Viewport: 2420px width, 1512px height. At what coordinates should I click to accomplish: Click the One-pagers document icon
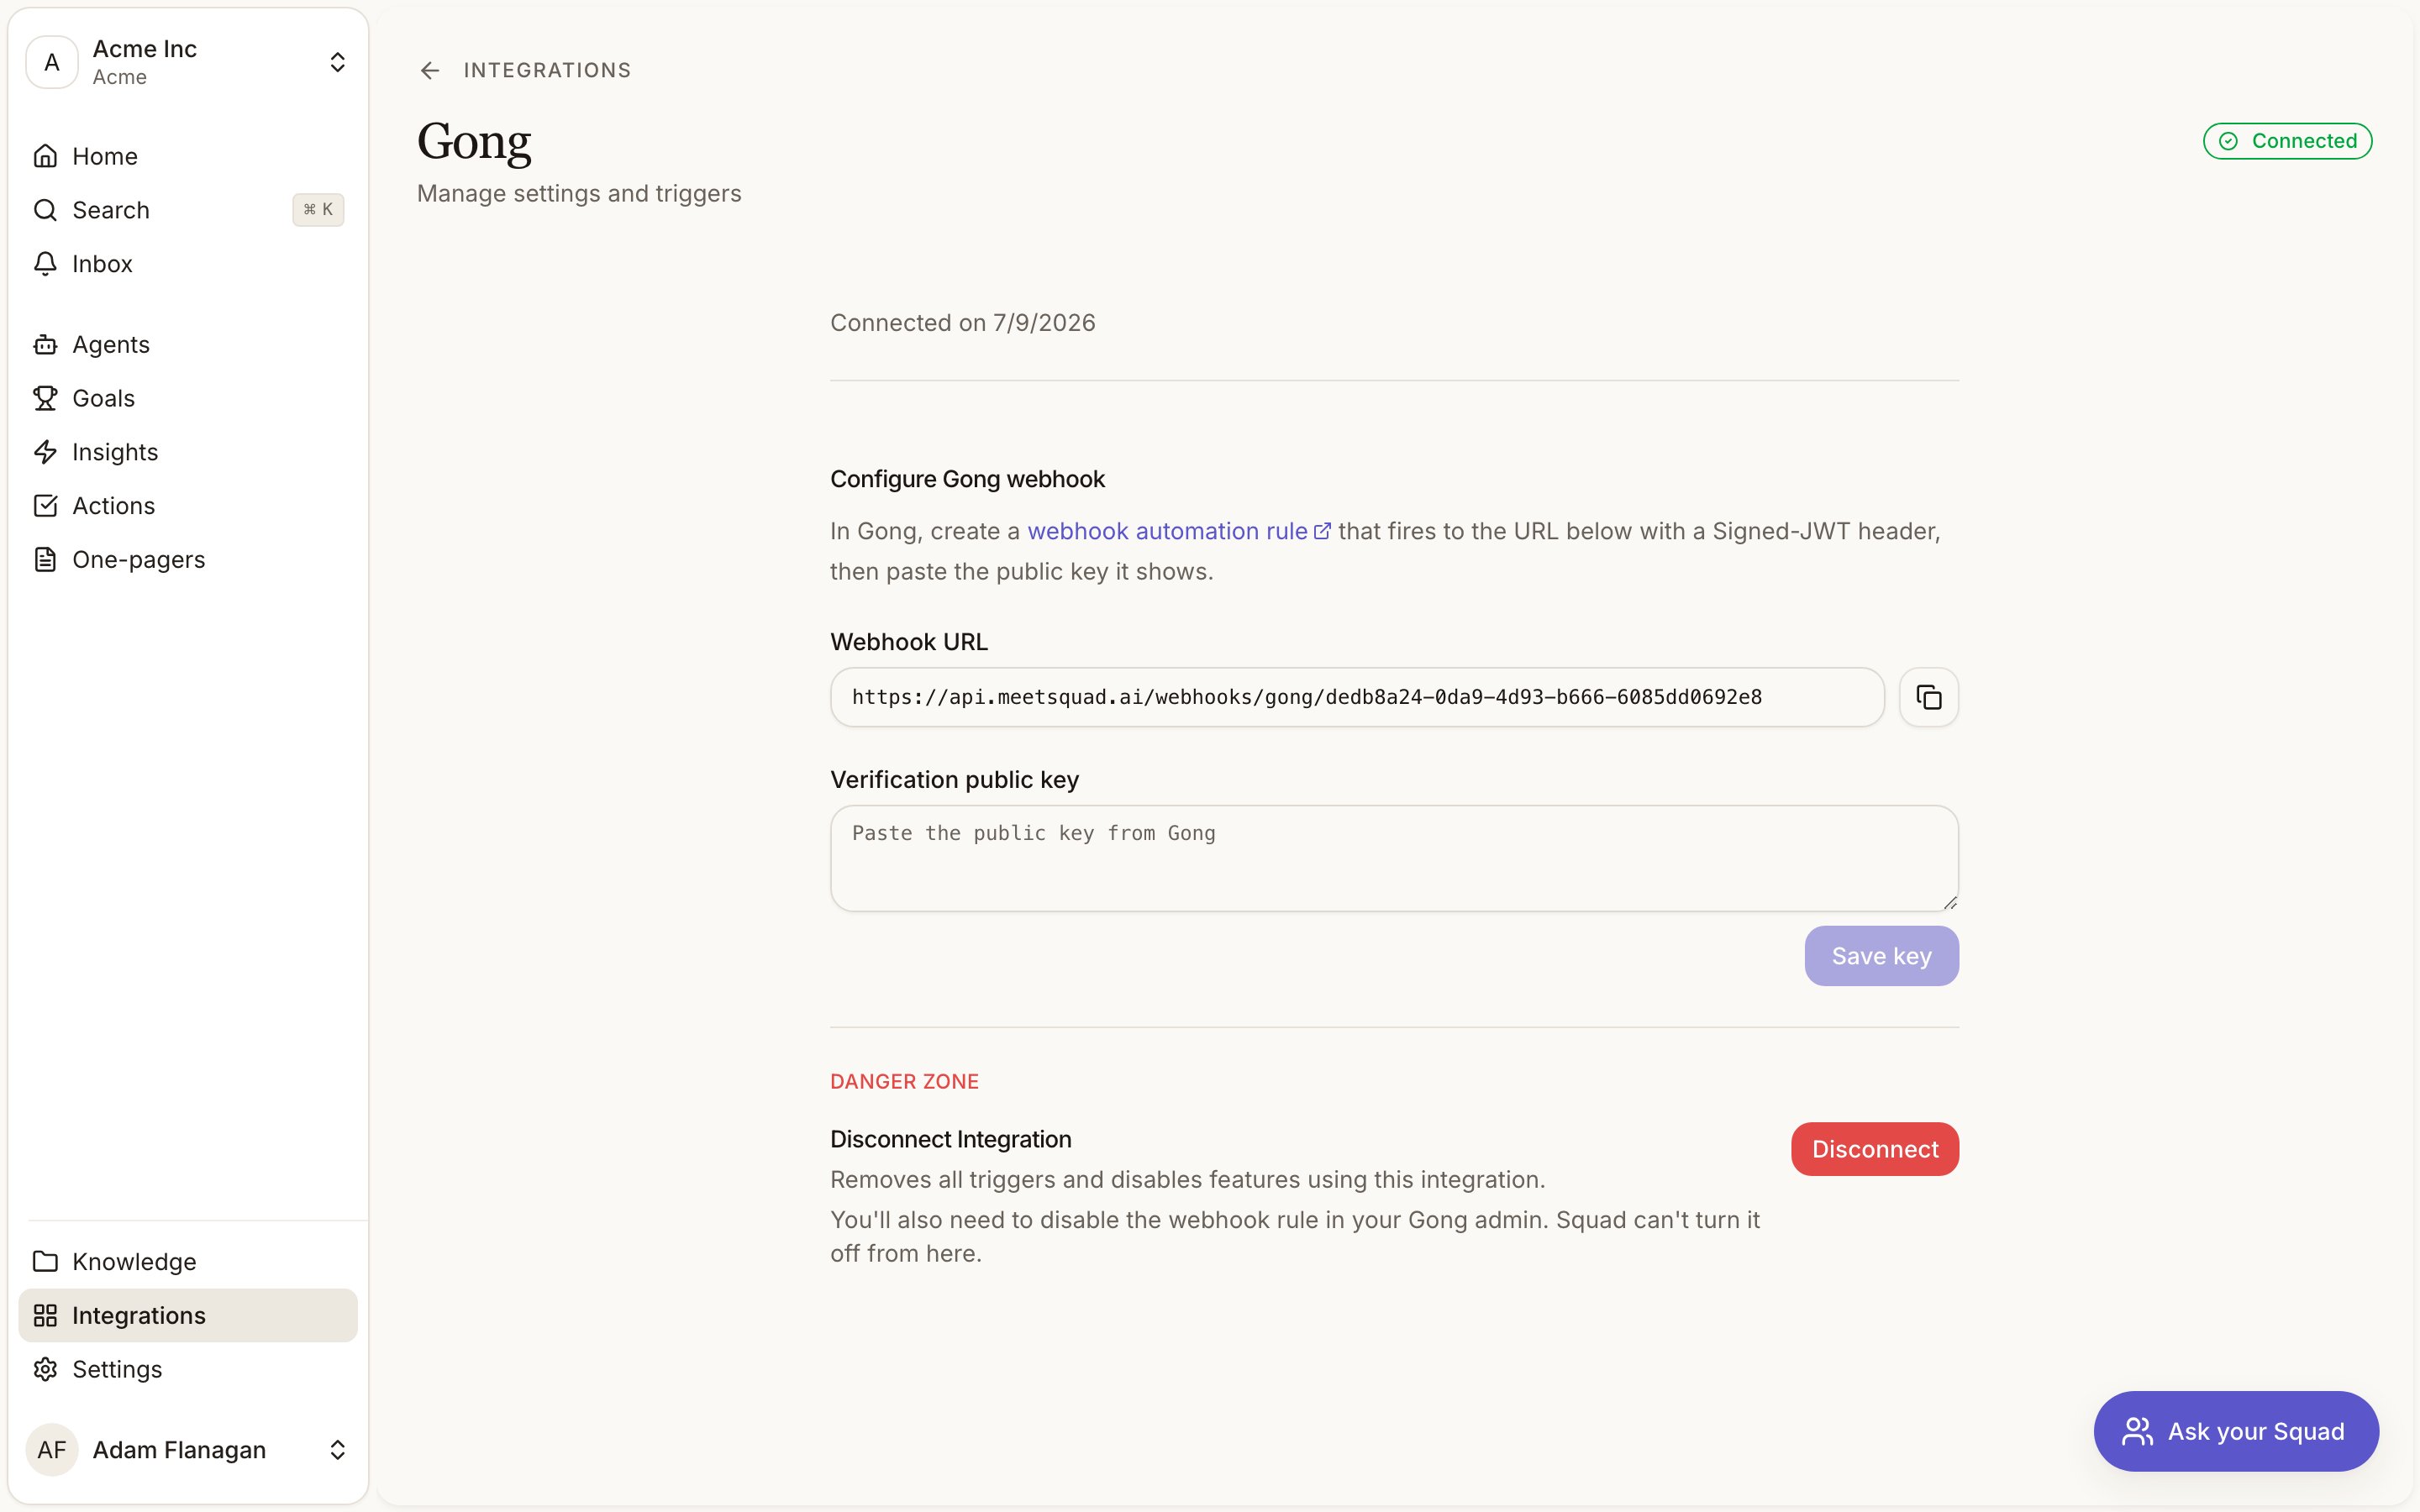click(45, 559)
